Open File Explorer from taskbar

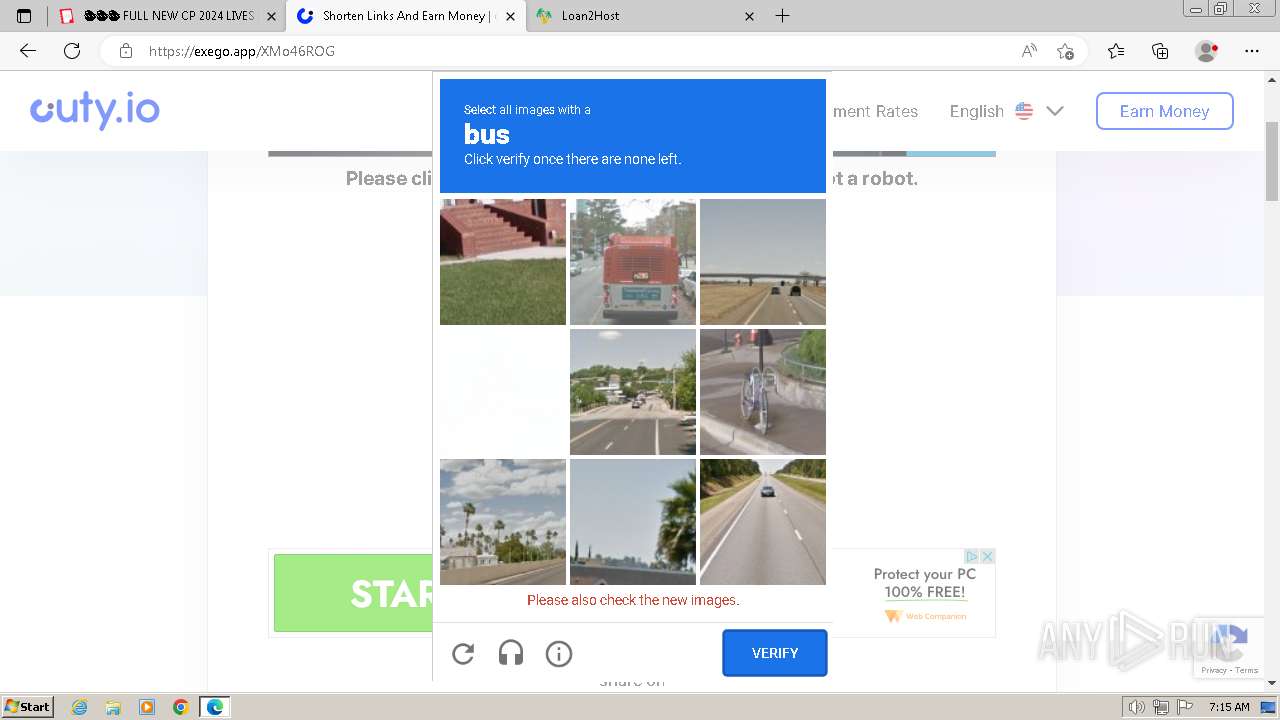pos(113,707)
